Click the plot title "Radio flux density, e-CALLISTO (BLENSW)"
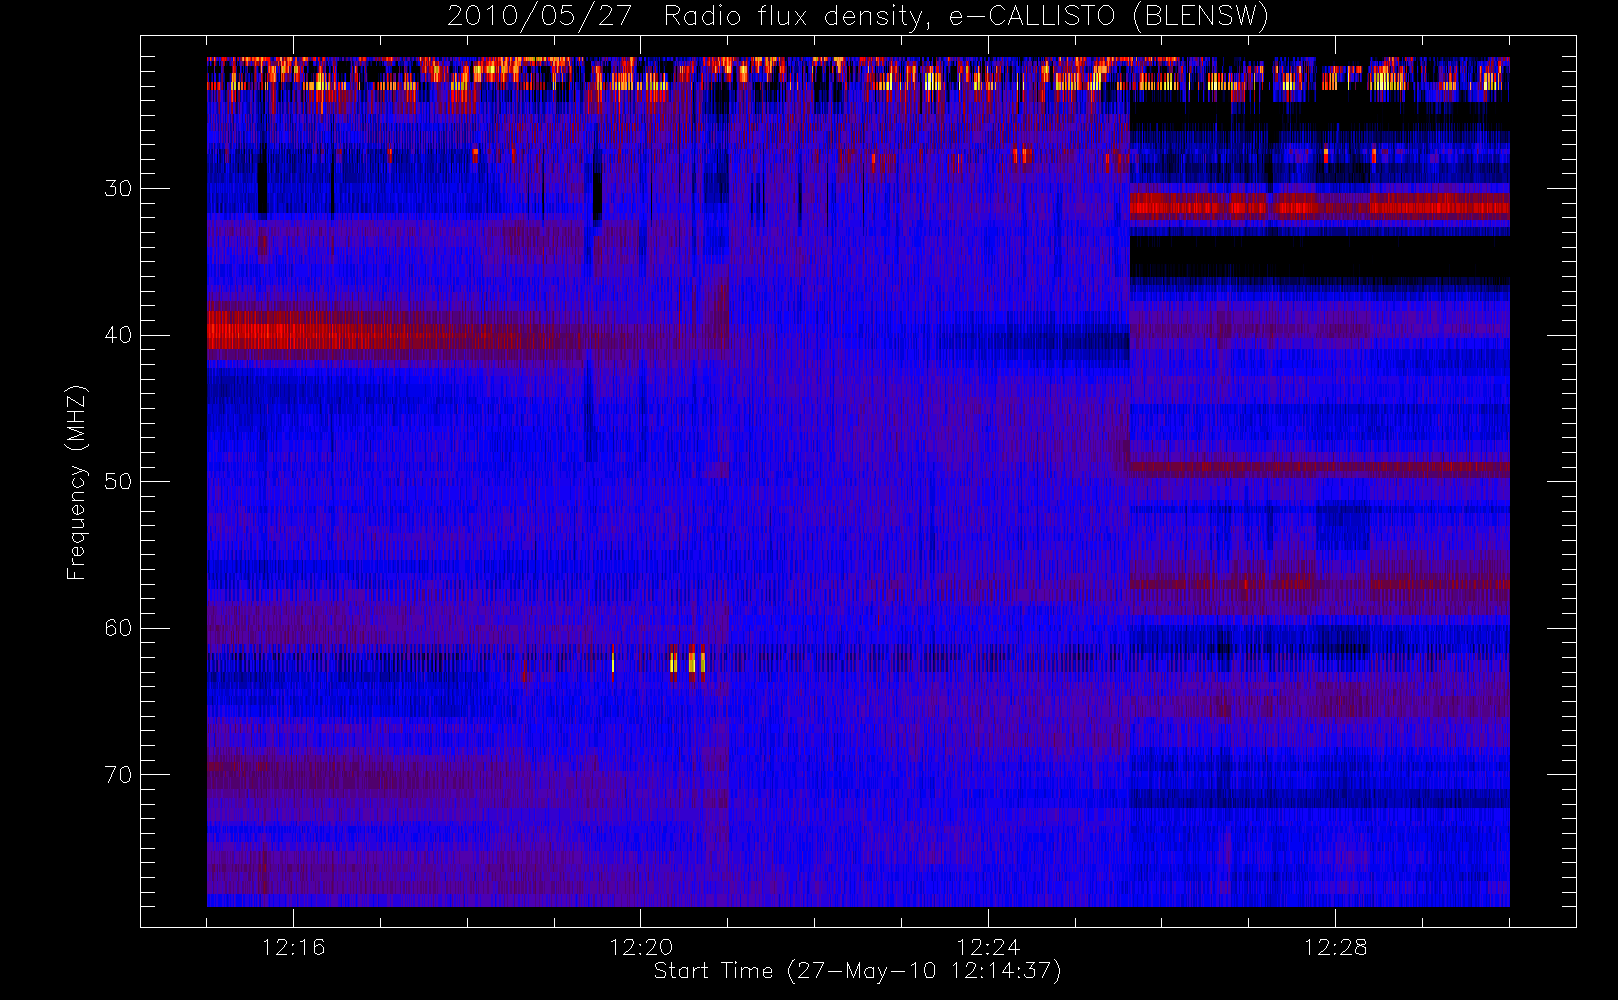This screenshot has height=1000, width=1618. (966, 16)
